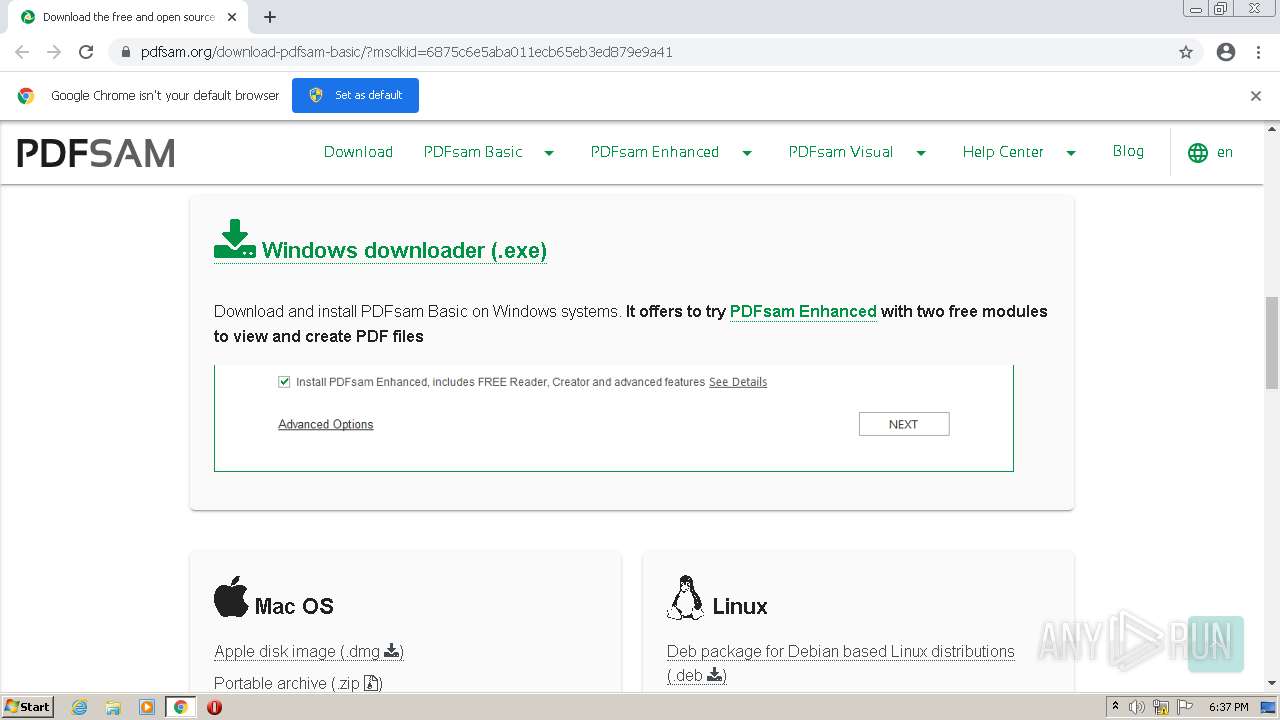Click Windows downloader (.exe) link

[x=404, y=251]
